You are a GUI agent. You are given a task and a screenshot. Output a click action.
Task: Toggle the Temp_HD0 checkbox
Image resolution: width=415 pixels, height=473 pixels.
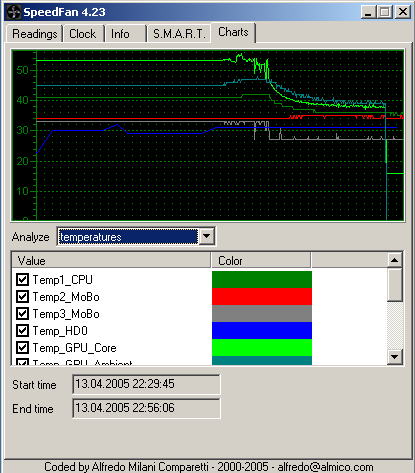point(22,330)
